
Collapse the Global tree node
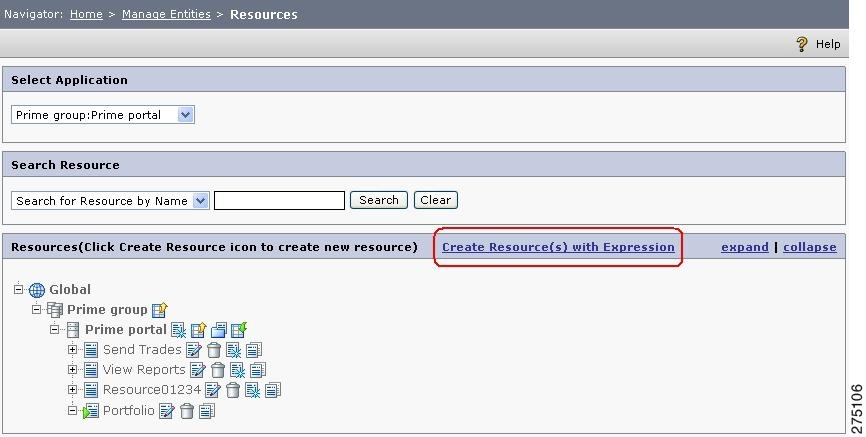[19, 289]
